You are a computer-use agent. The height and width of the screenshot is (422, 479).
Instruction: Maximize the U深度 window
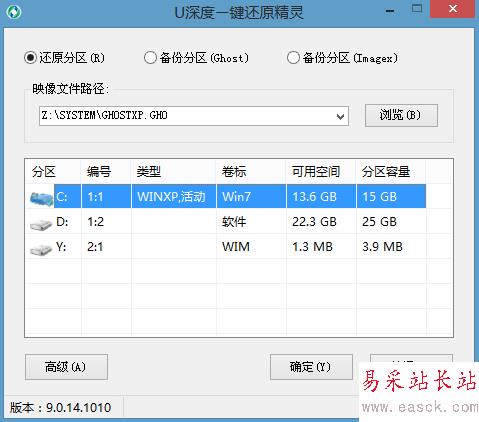pos(417,9)
